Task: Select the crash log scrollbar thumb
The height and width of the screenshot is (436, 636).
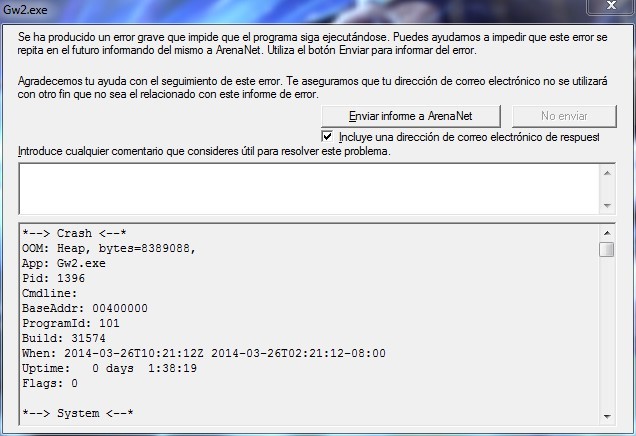Action: click(607, 249)
